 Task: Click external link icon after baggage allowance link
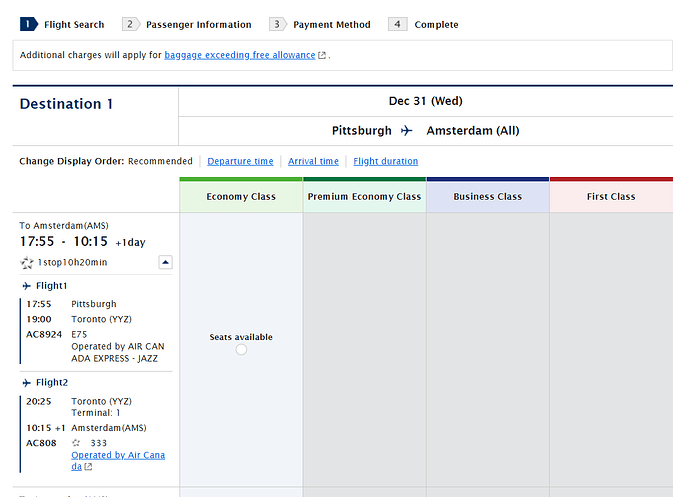point(322,56)
